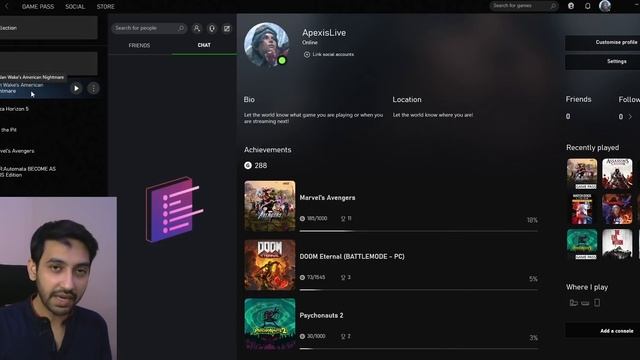This screenshot has width=640, height=360.
Task: Open the notifications bell
Action: pyautogui.click(x=588, y=6)
